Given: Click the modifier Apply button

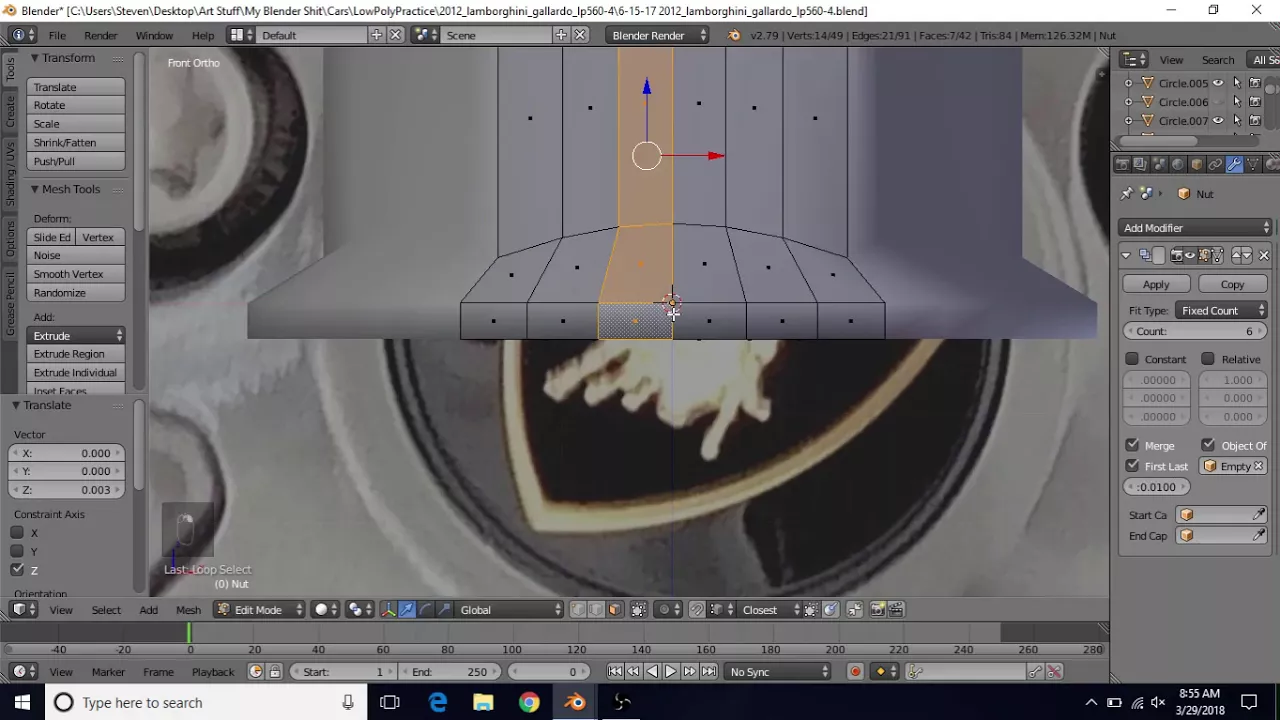Looking at the screenshot, I should [x=1156, y=285].
